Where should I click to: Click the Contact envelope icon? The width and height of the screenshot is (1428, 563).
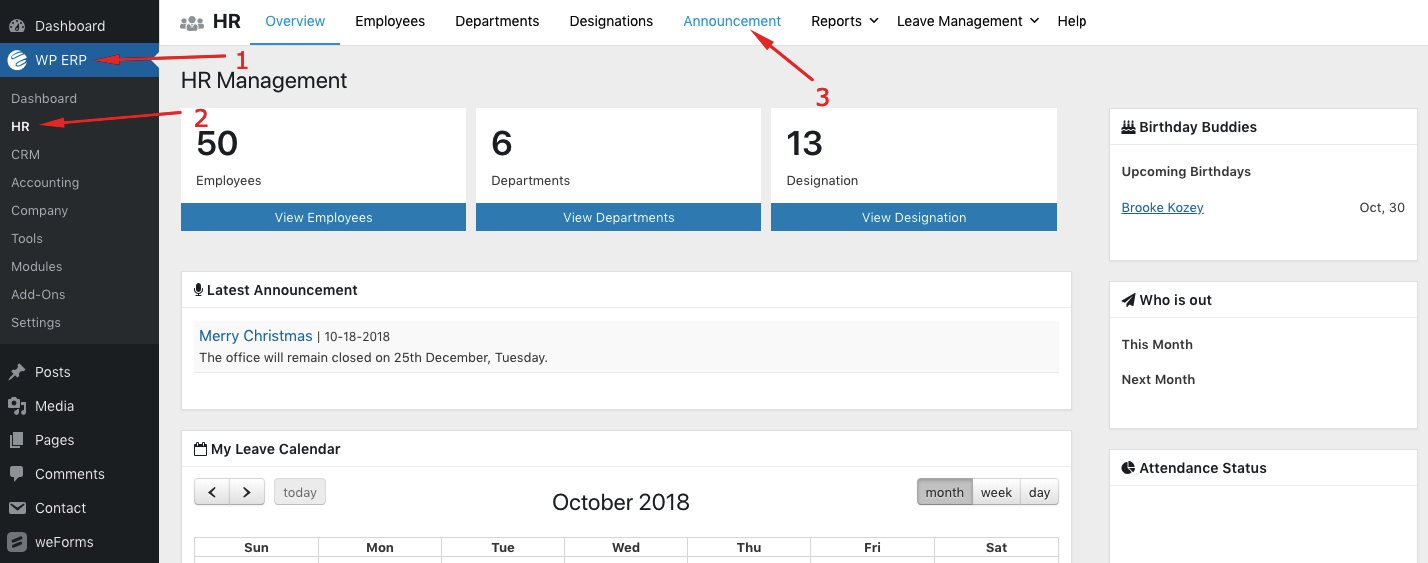coord(17,508)
